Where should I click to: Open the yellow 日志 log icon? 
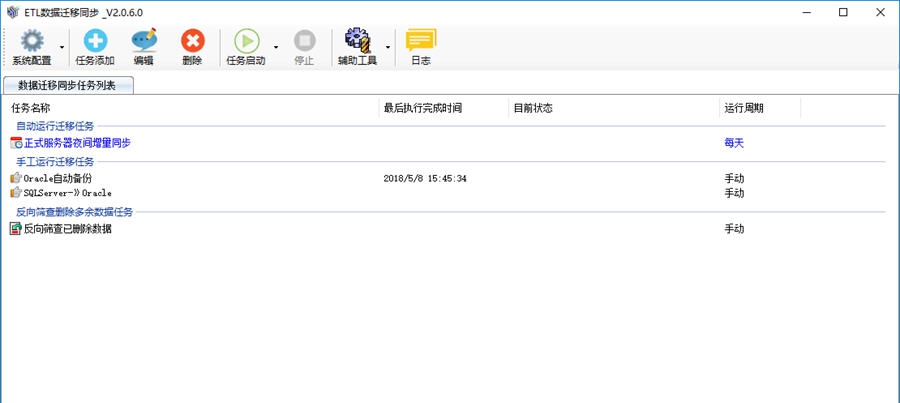(x=421, y=41)
